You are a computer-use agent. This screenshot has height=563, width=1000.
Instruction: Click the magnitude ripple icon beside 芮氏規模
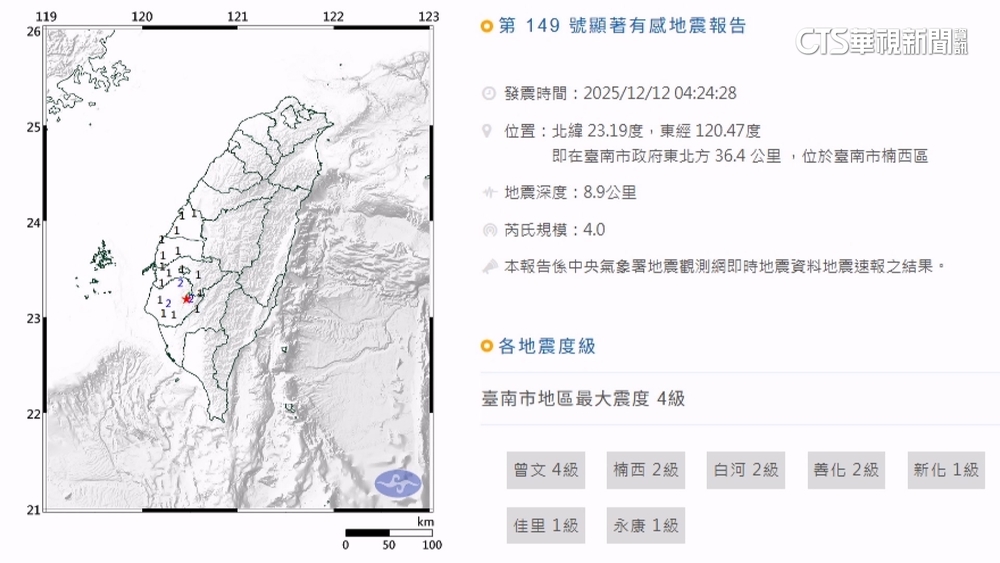pyautogui.click(x=490, y=230)
